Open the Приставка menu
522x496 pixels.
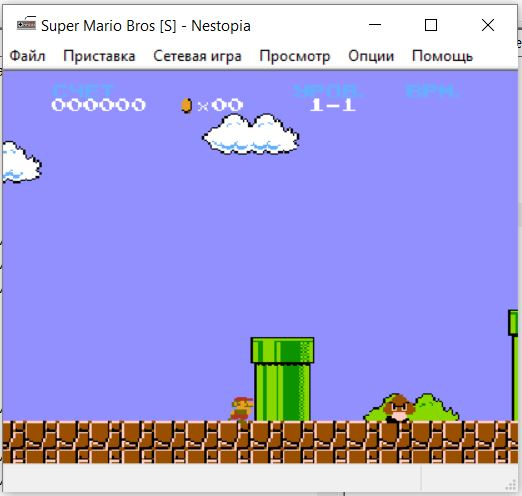tap(99, 56)
